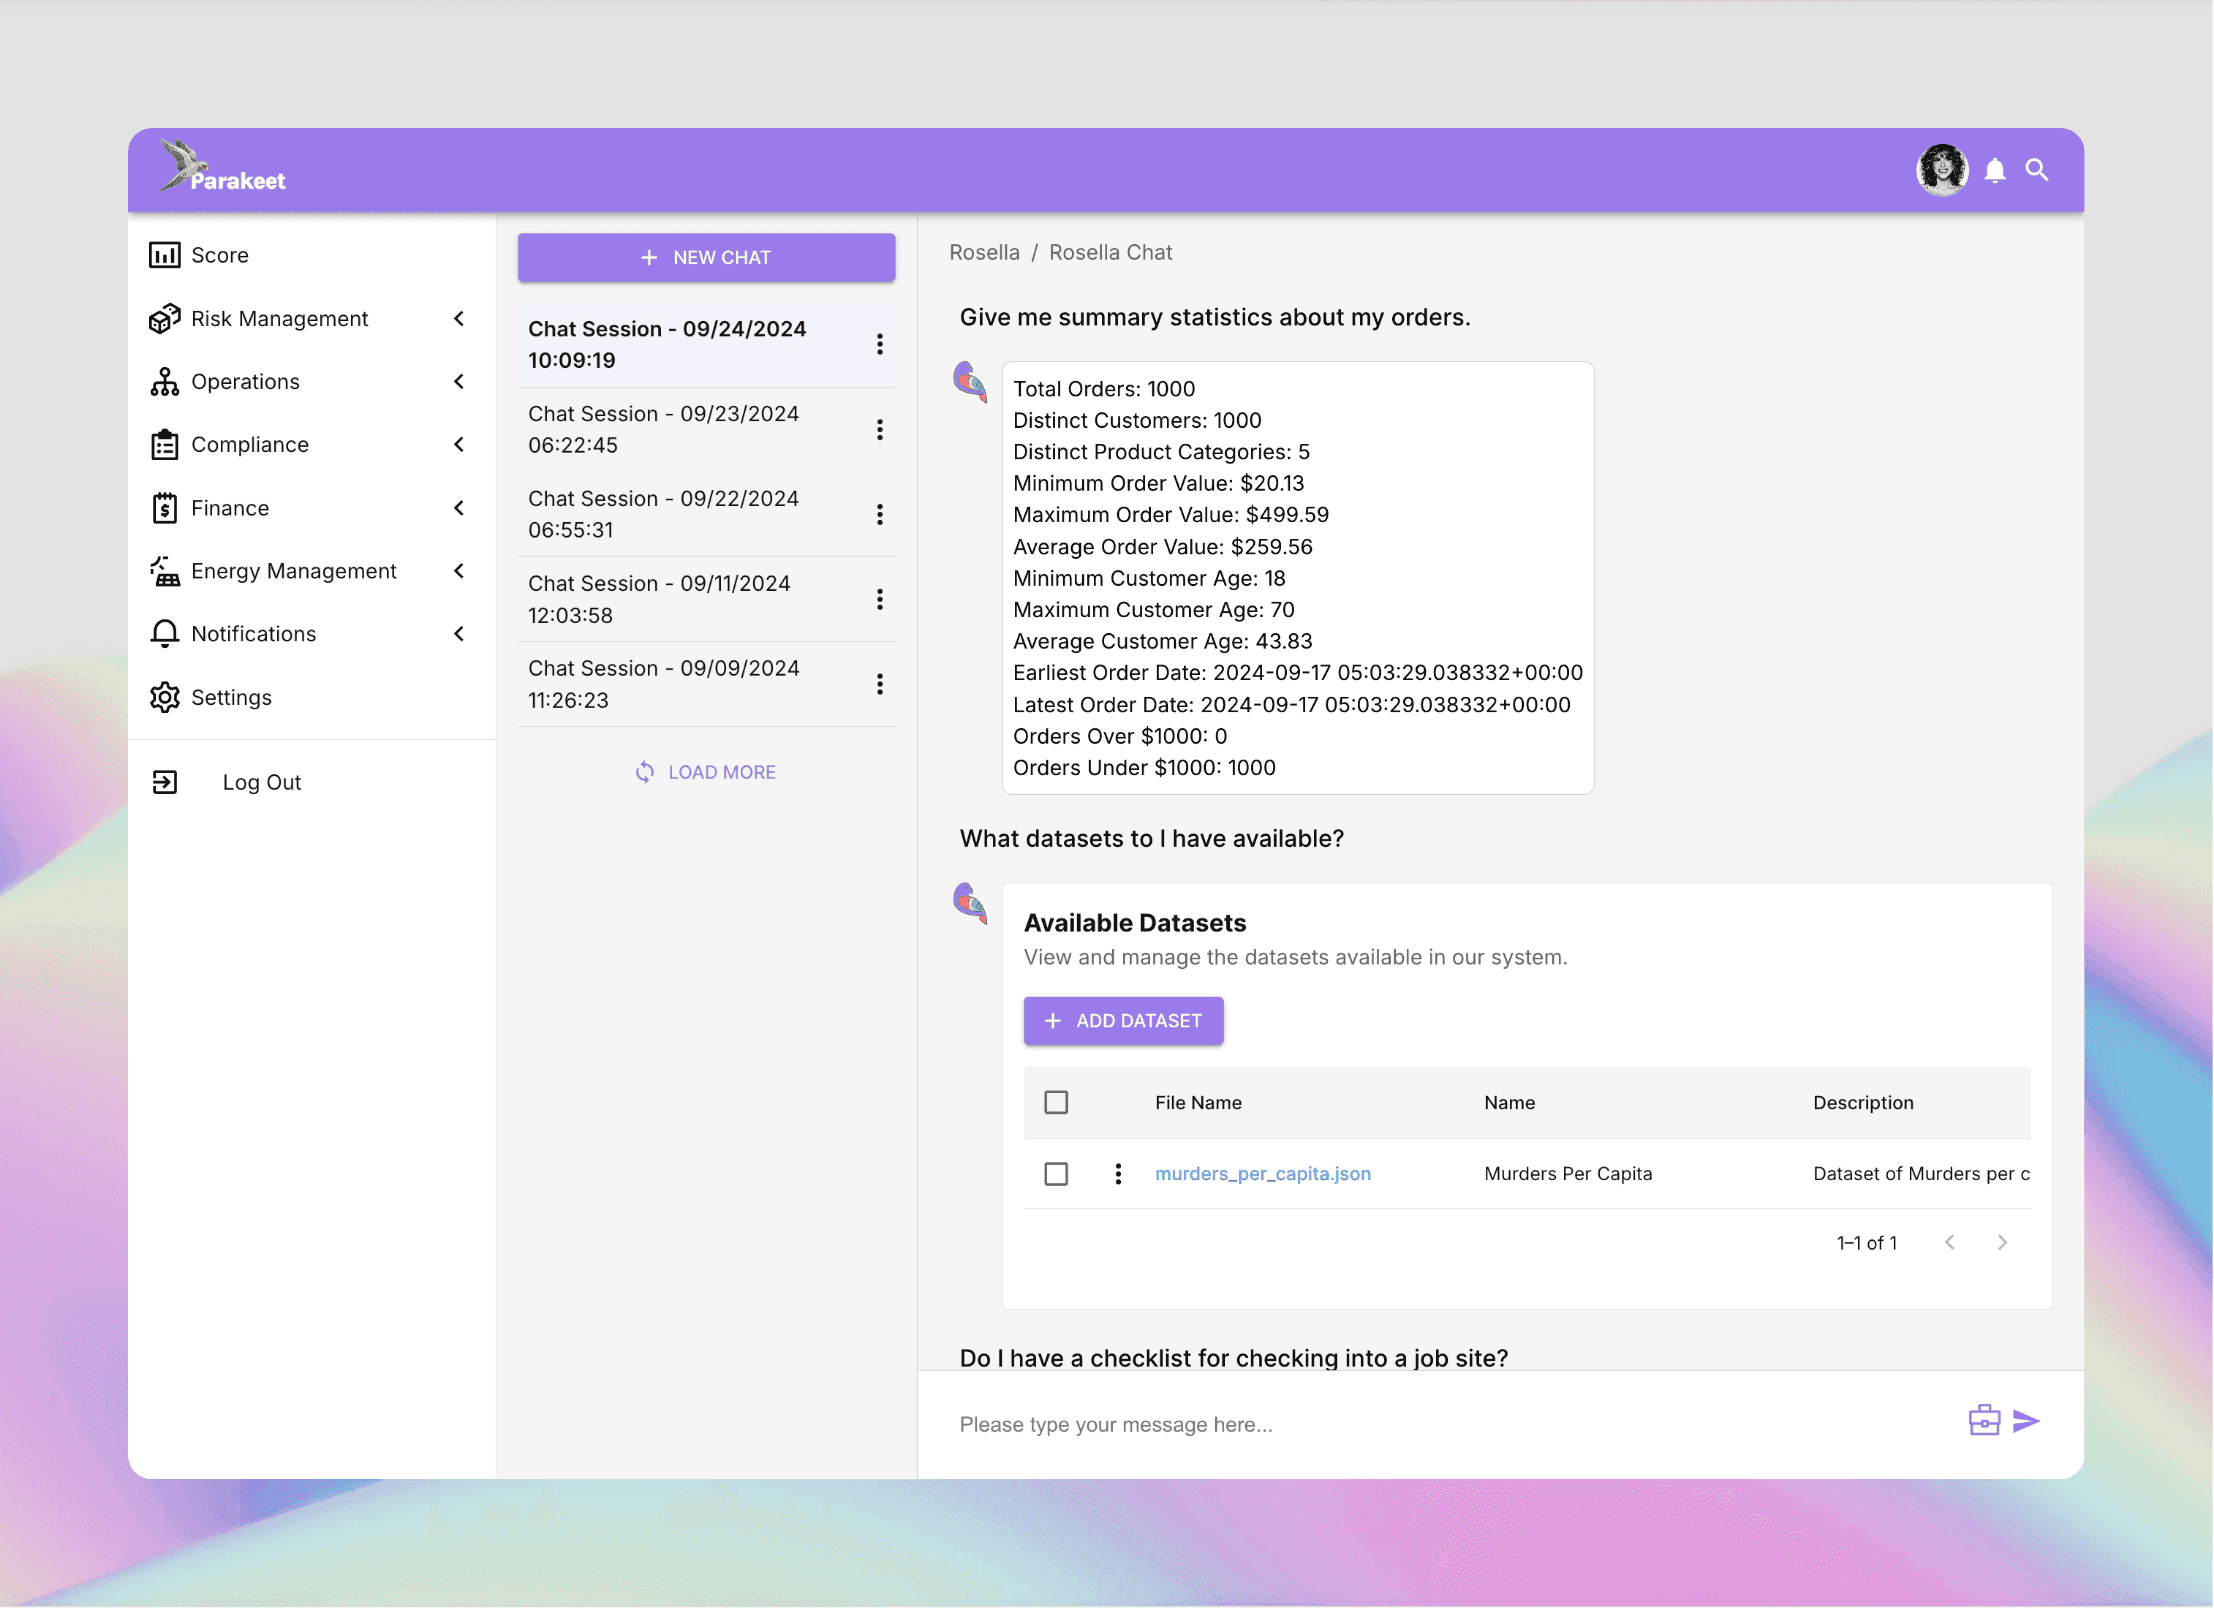This screenshot has height=1608, width=2214.
Task: Select chat session 09/24/2024 10:09:19
Action: [x=706, y=345]
